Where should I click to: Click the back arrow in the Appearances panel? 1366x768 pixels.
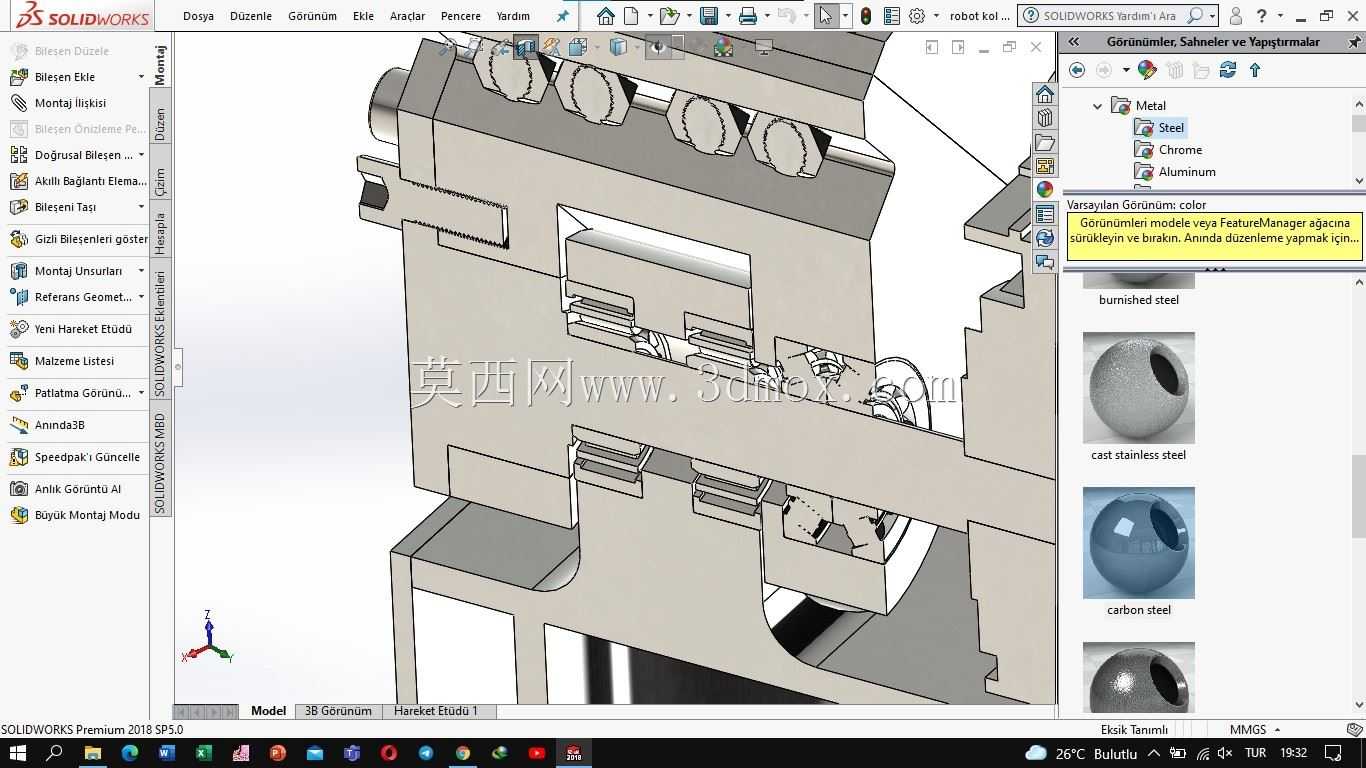(1077, 69)
